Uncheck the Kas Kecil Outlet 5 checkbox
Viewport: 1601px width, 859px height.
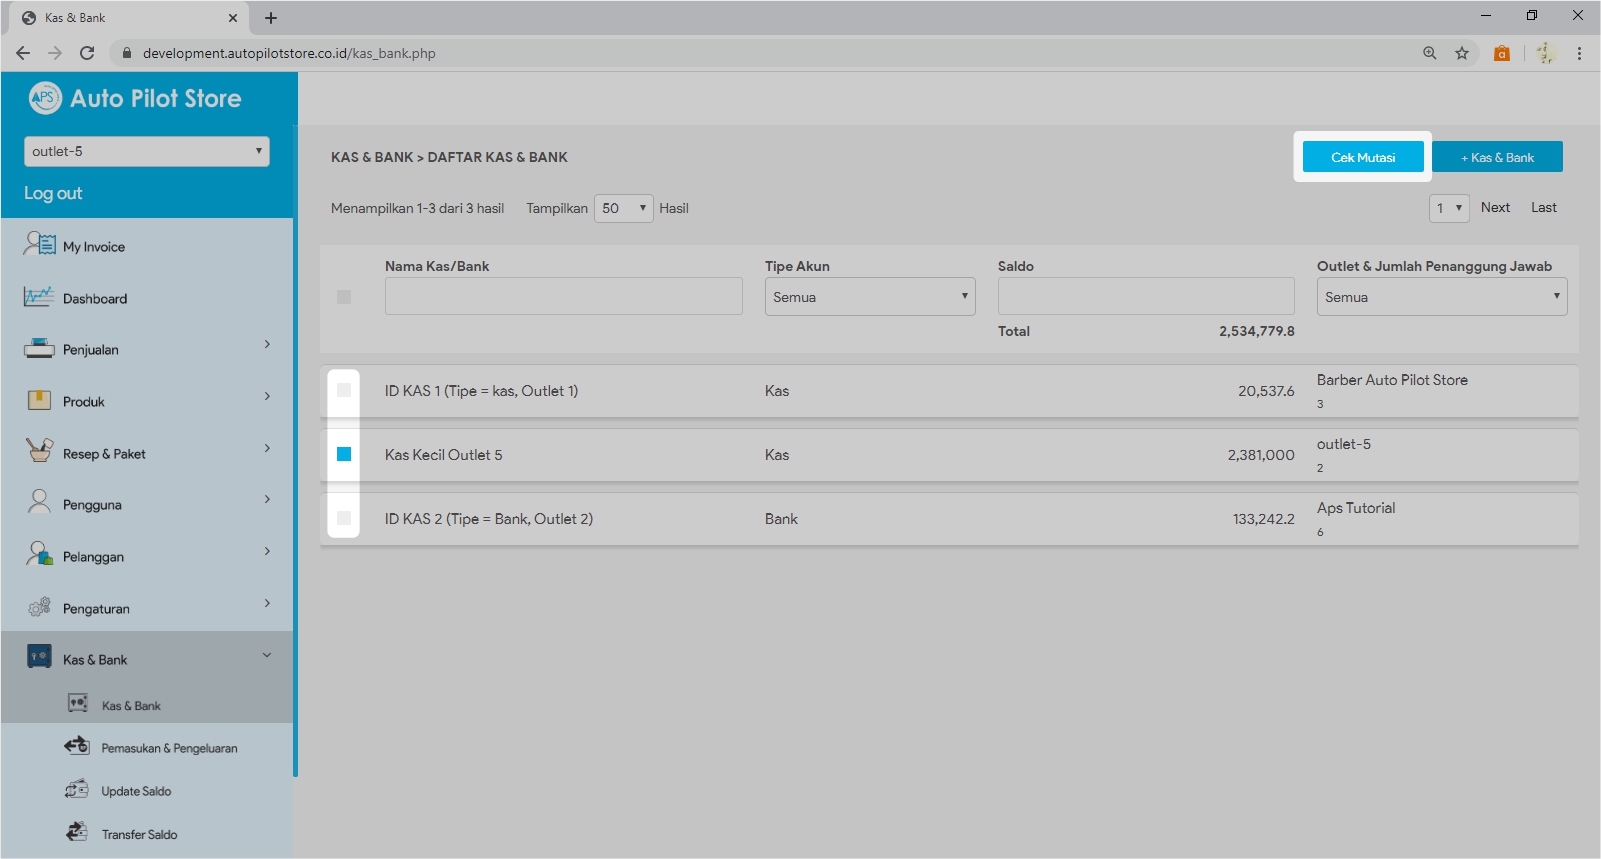click(x=344, y=454)
